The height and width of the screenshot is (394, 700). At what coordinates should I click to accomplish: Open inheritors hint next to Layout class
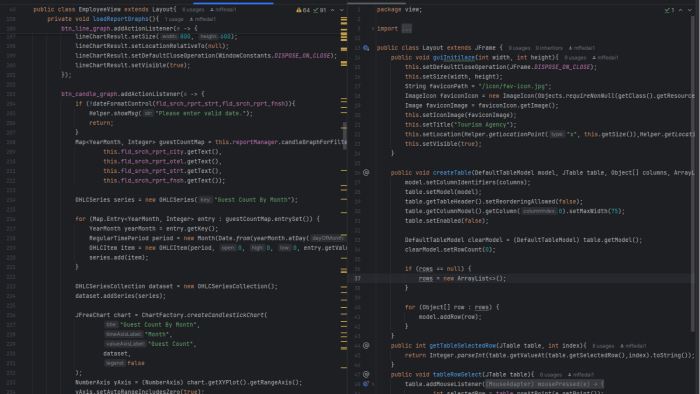click(549, 48)
